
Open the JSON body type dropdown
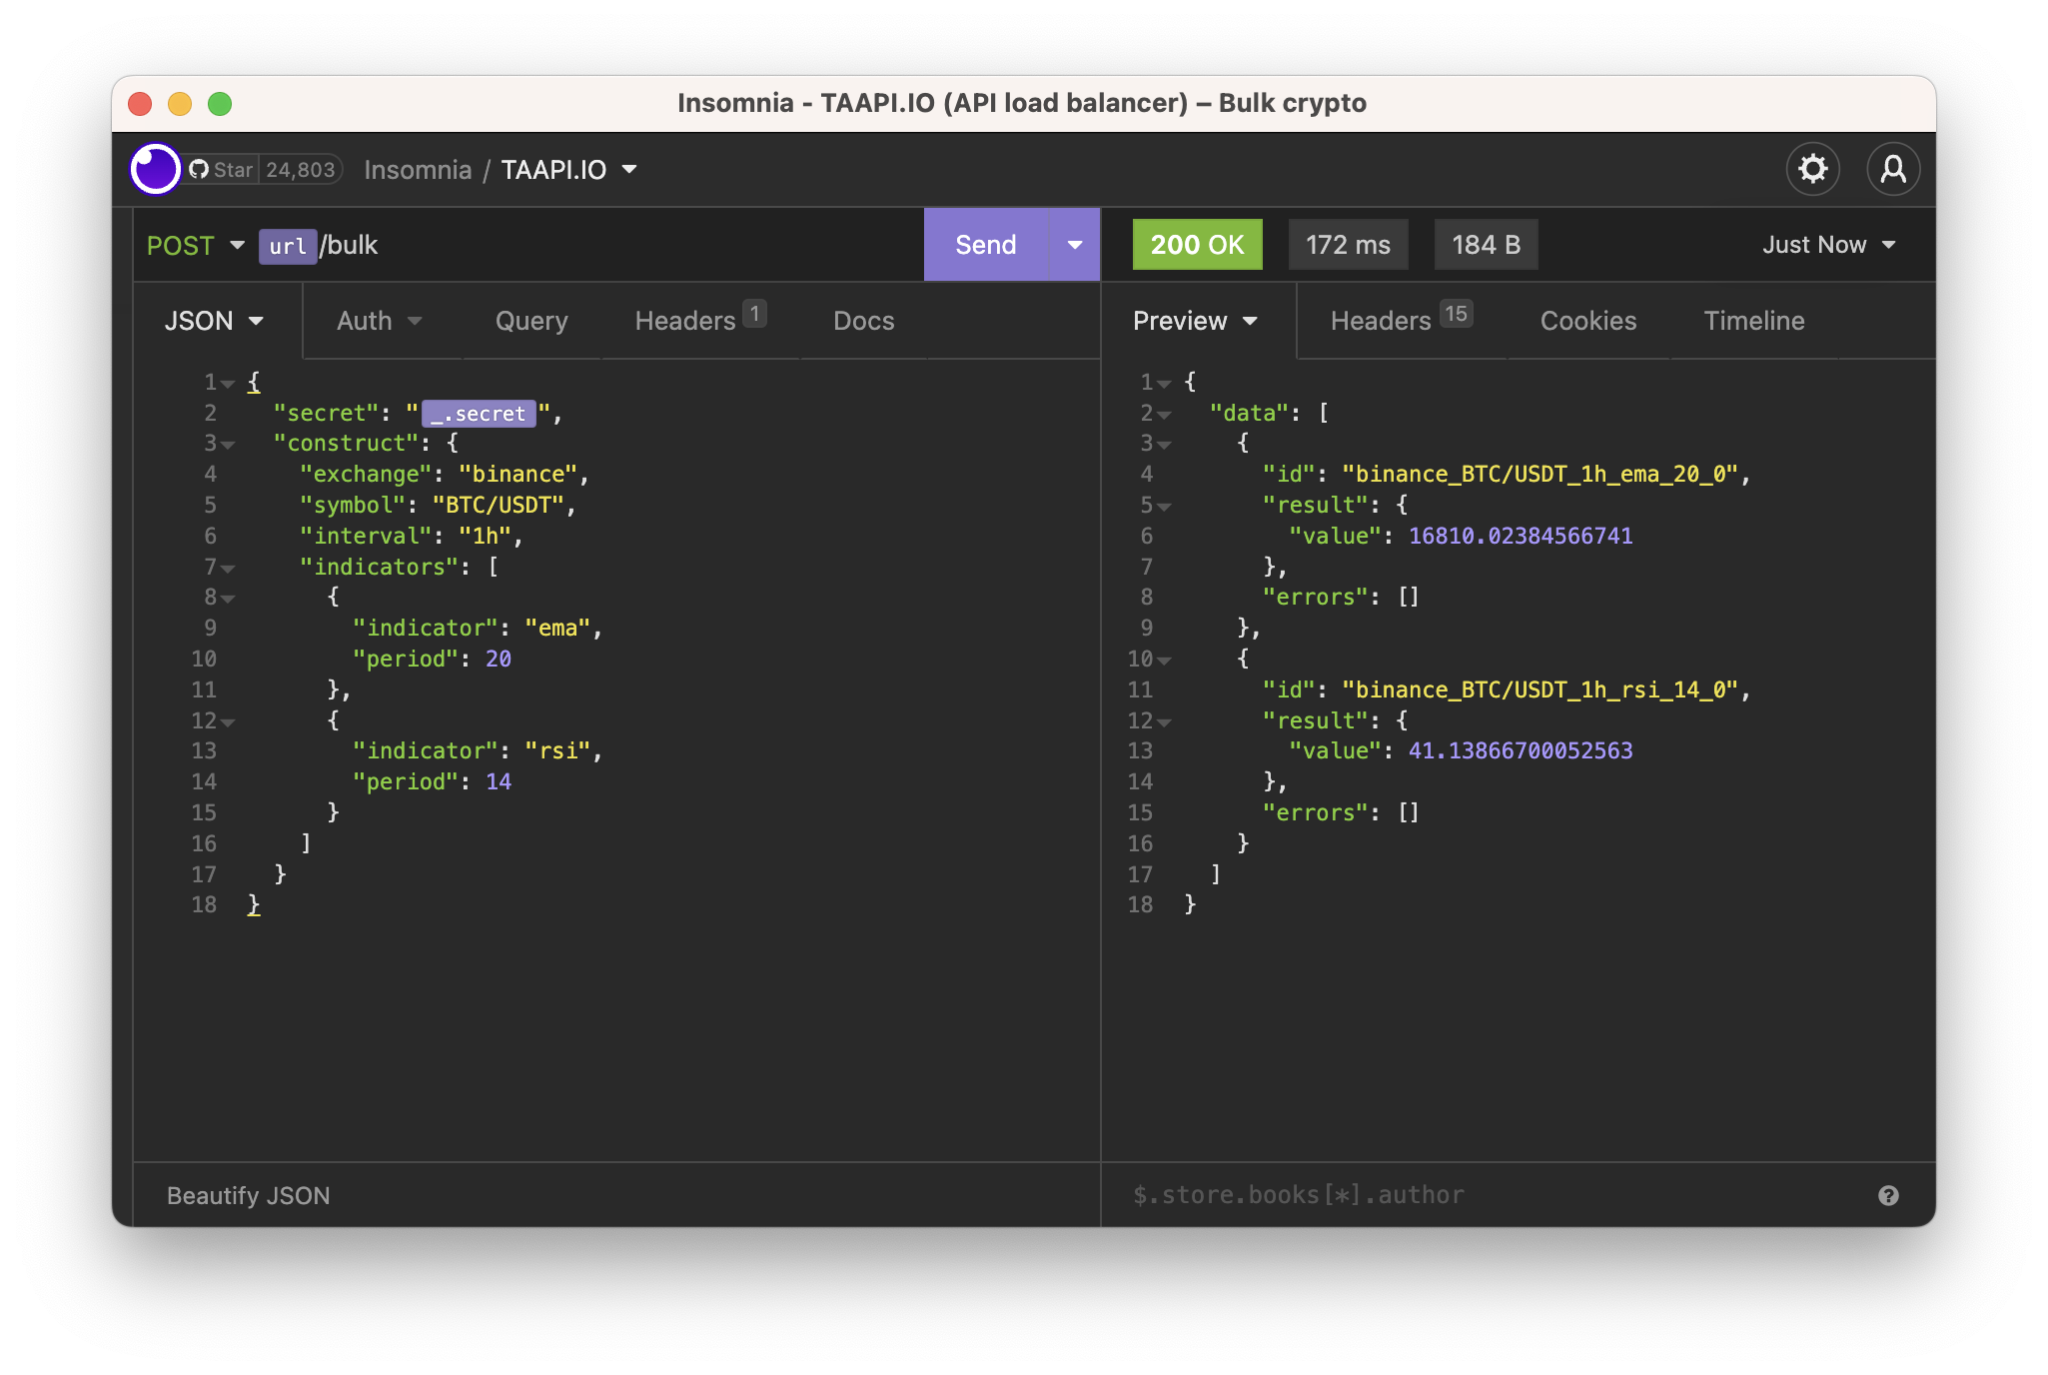point(214,320)
